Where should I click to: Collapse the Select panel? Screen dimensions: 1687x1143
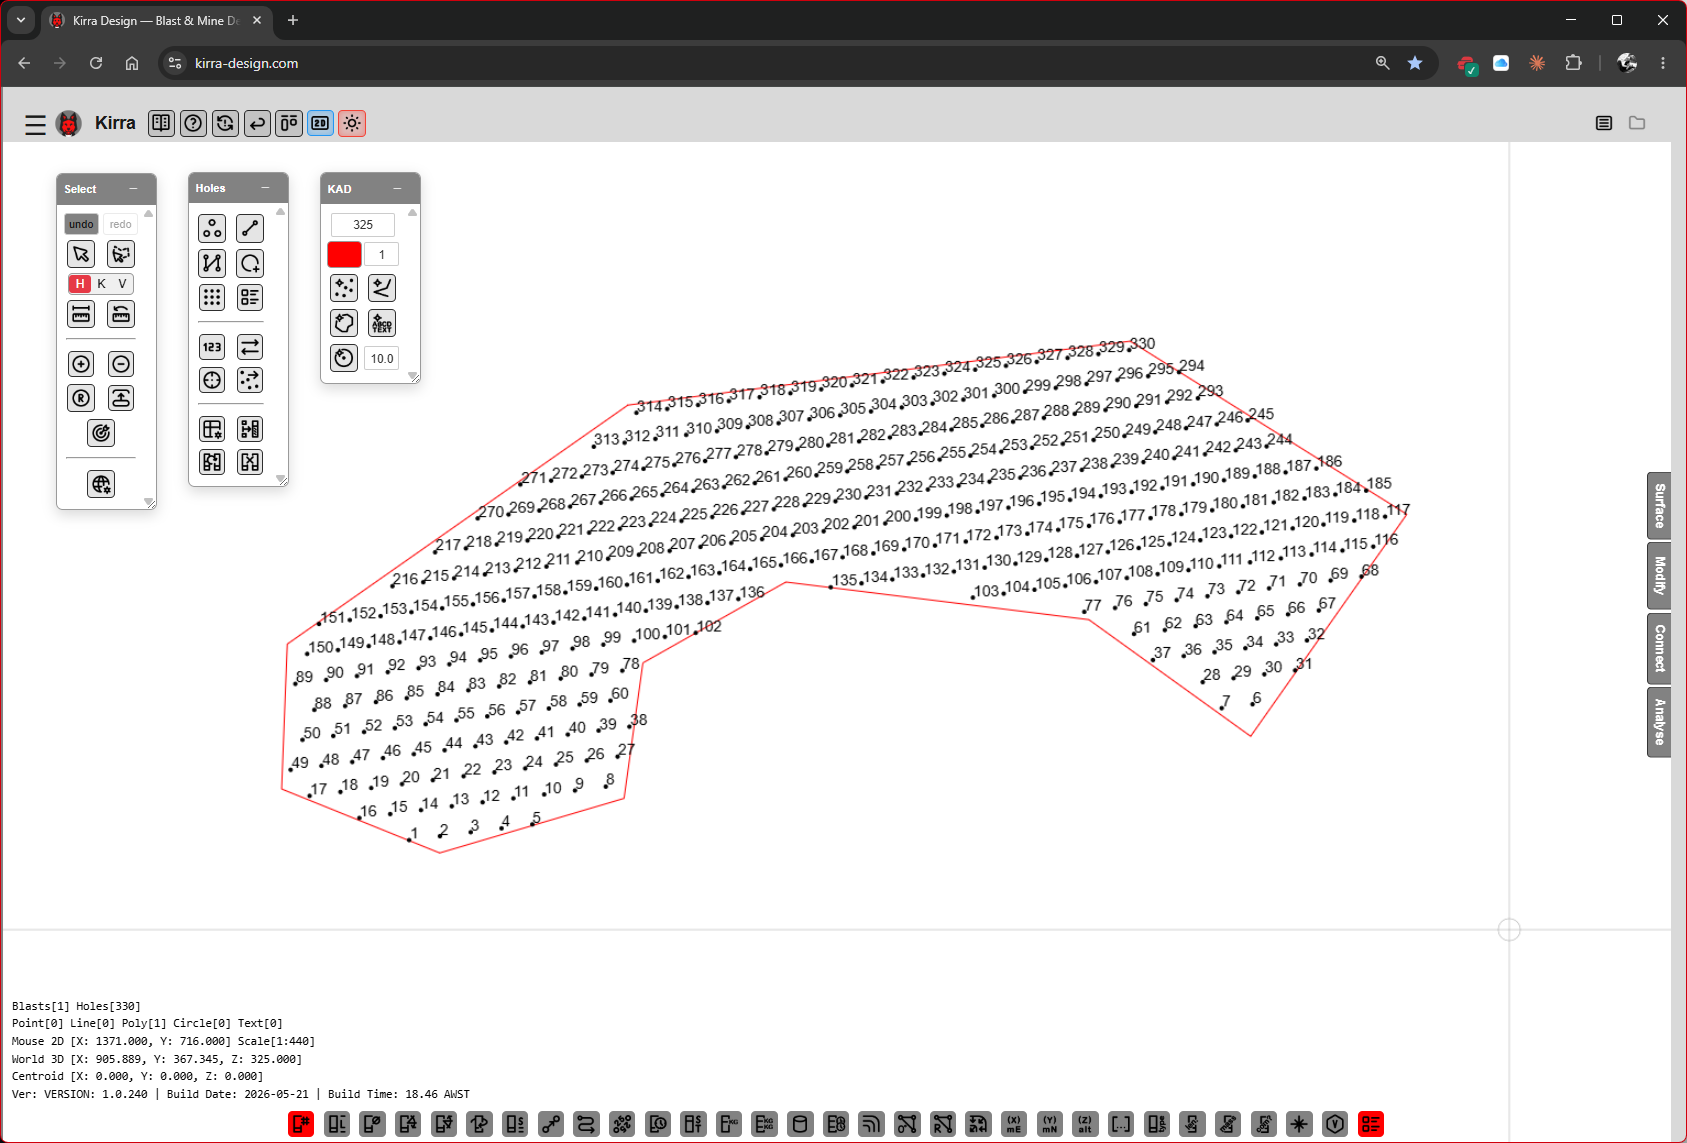tap(133, 189)
